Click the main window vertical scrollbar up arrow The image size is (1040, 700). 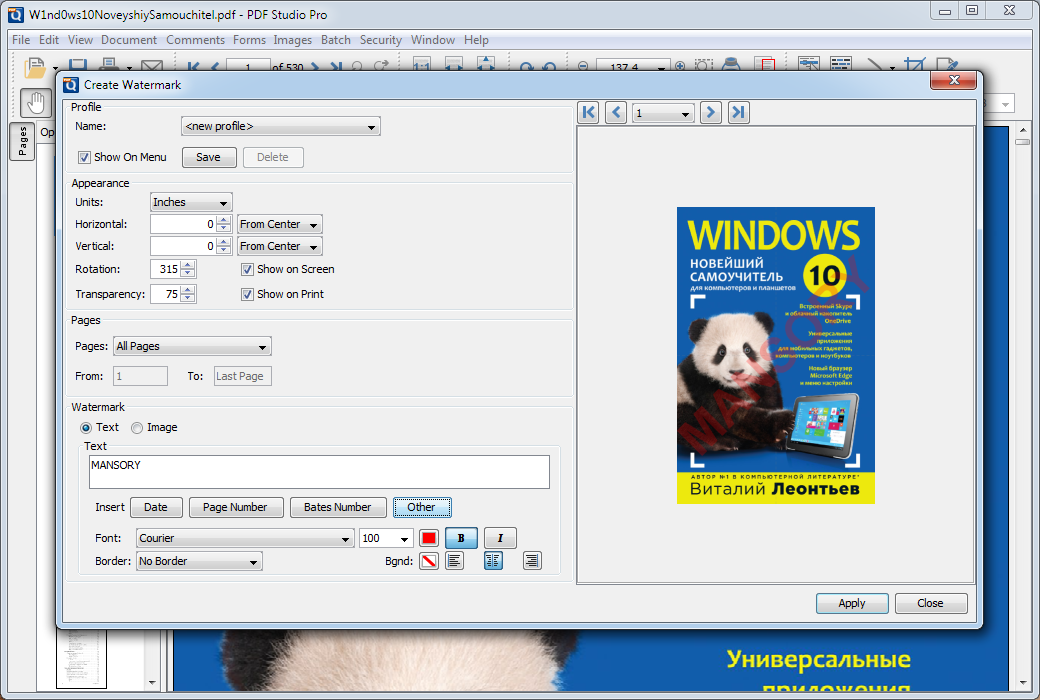tap(1022, 130)
